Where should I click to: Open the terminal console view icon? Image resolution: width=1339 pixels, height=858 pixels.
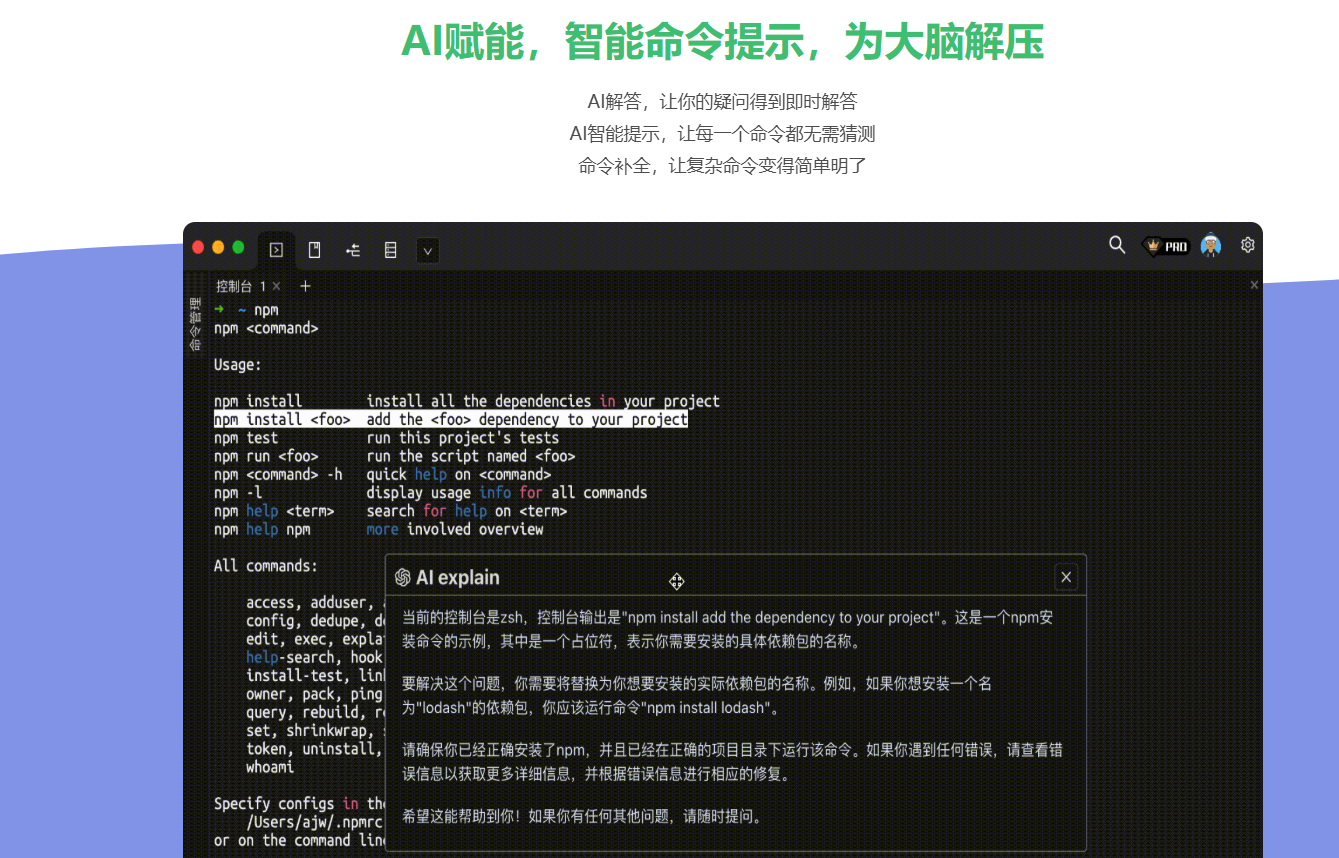(276, 250)
